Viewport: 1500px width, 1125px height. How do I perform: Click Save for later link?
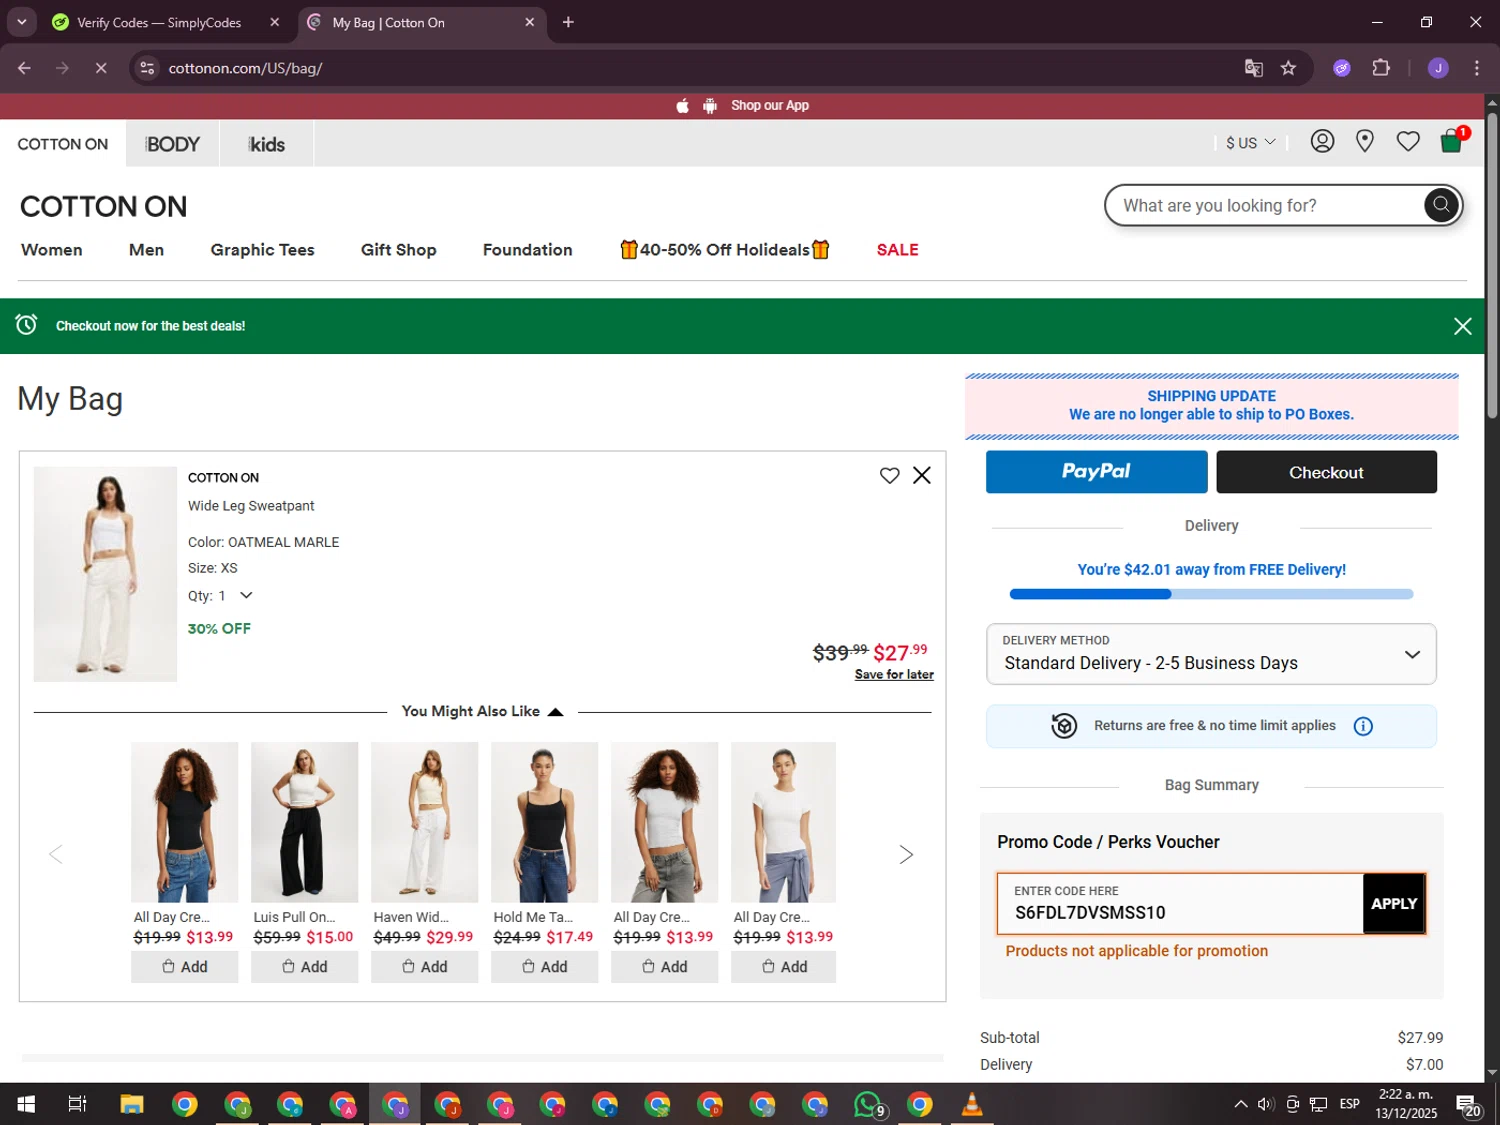(894, 675)
